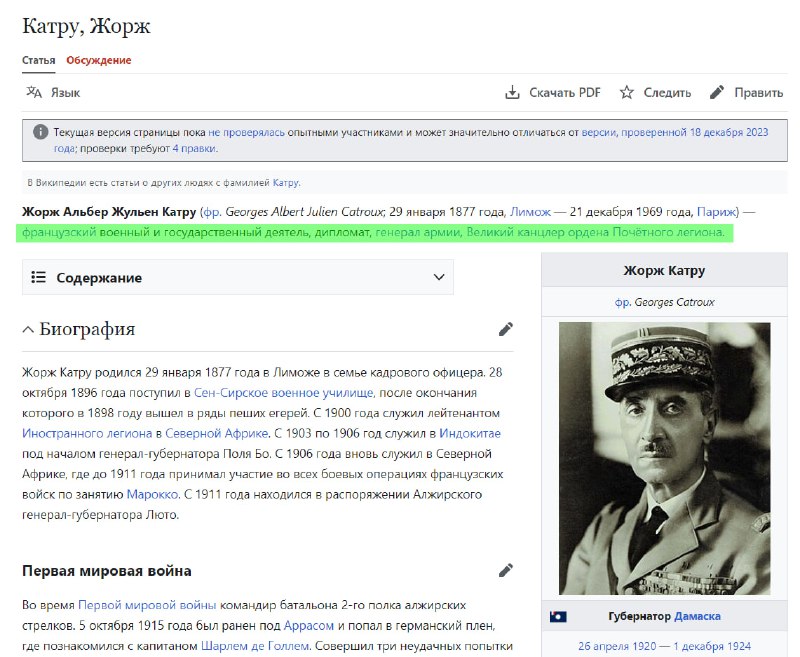Screen dimensions: 800x657
Task: Open the Великий канцлер ордена Почётного легиона link
Action: click(594, 232)
